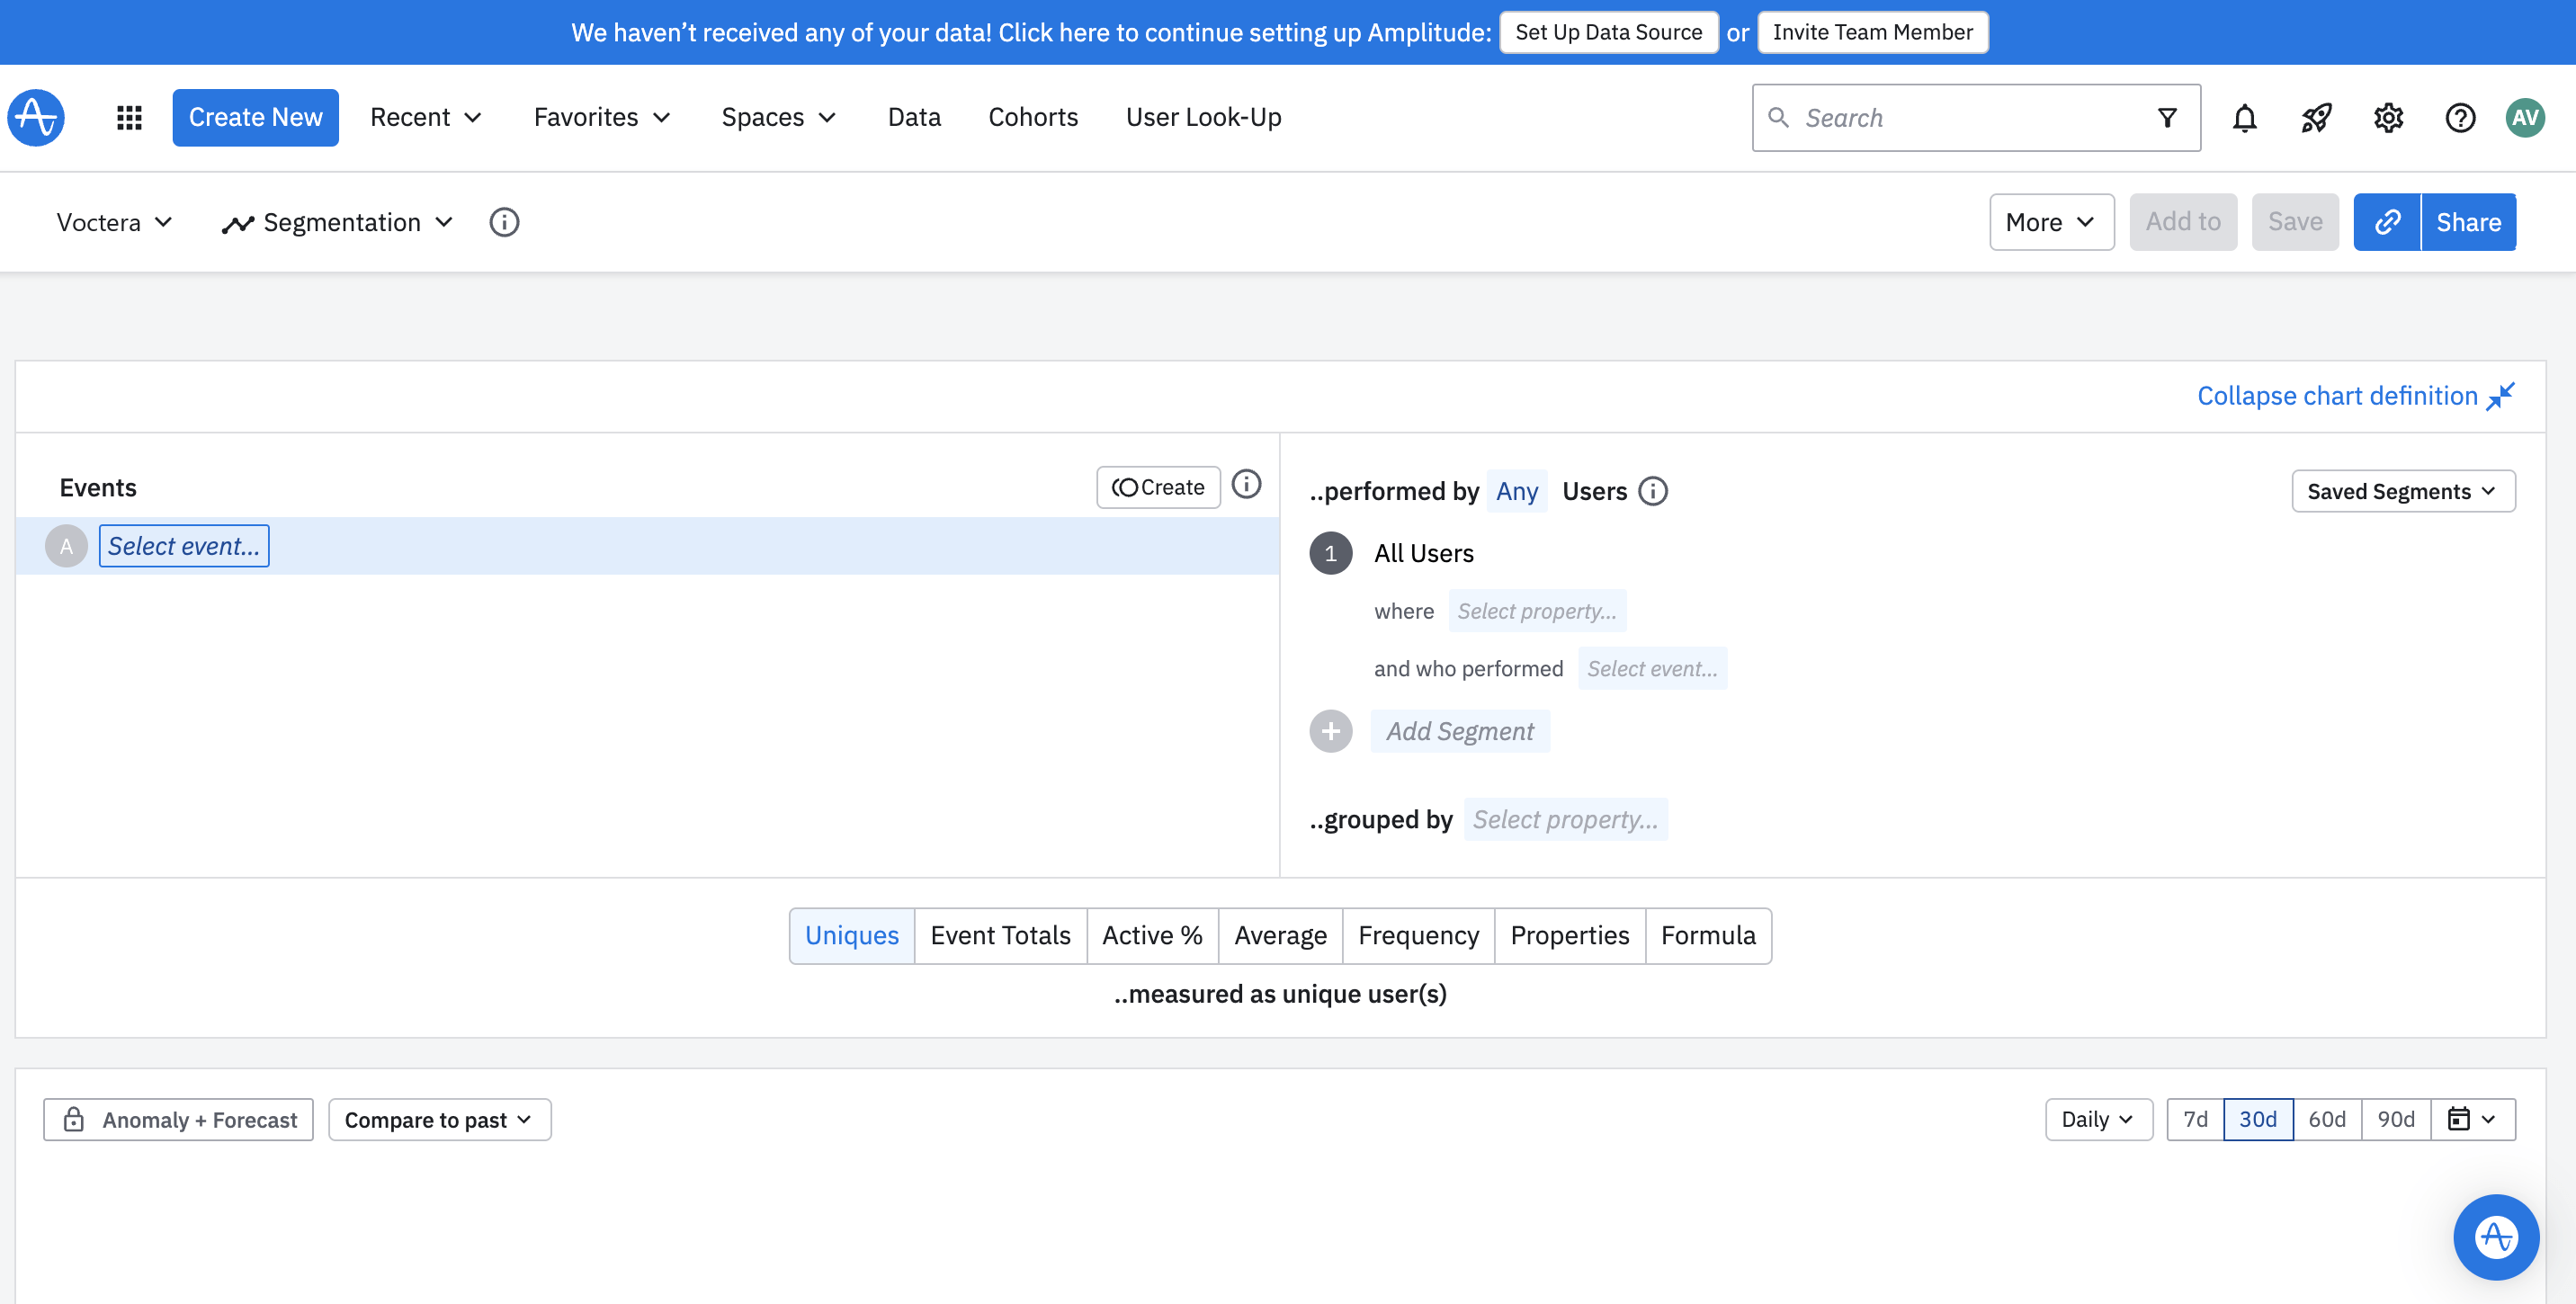The image size is (2576, 1304).
Task: Select the 30d time range
Action: click(2258, 1119)
